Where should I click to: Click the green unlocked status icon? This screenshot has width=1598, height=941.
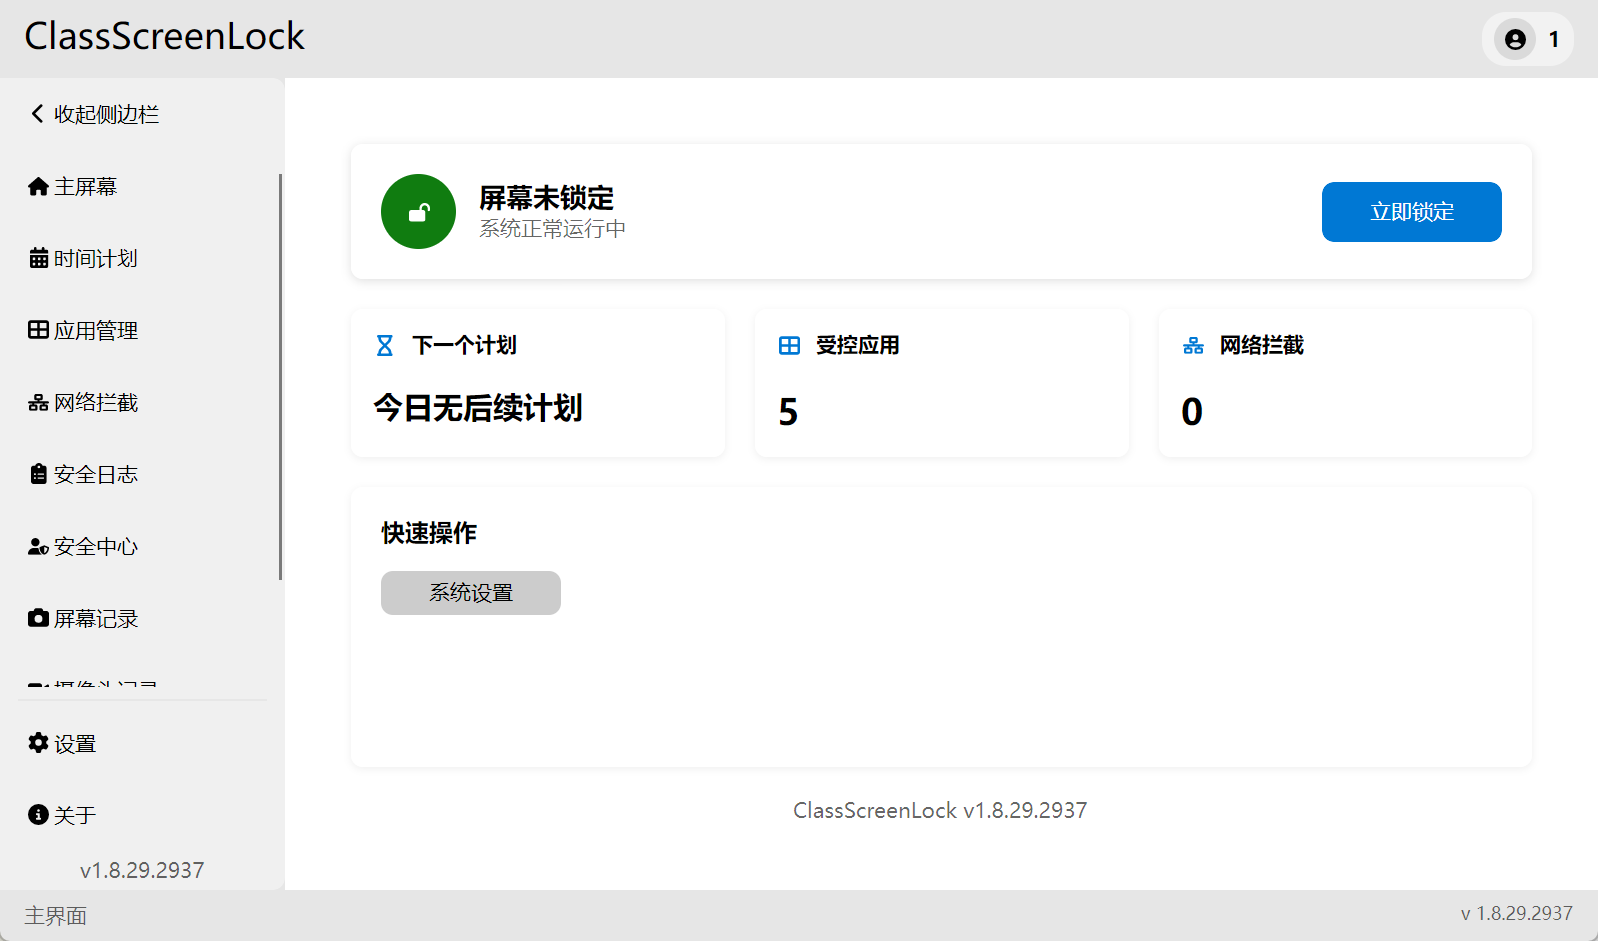pyautogui.click(x=418, y=212)
